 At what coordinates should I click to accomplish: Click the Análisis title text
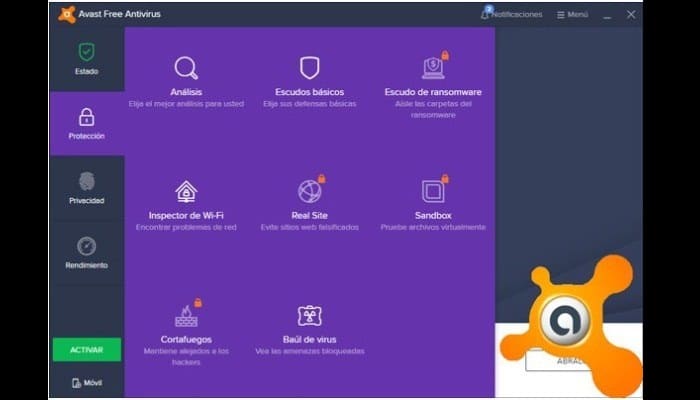coord(186,92)
